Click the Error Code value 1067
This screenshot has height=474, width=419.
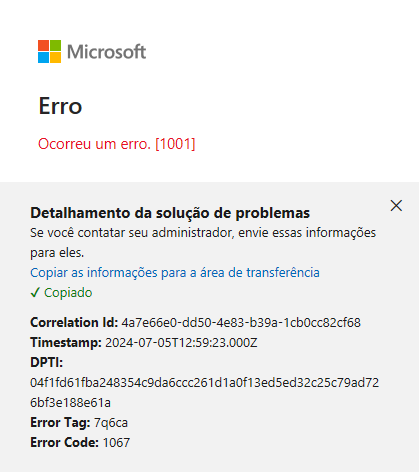(116, 443)
